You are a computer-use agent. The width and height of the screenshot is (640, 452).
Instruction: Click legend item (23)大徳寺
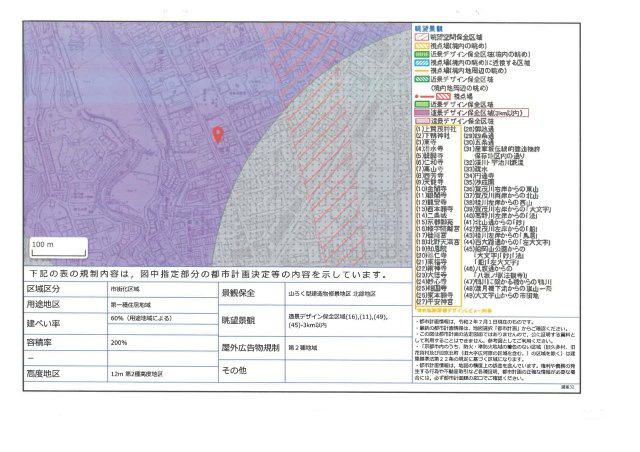pyautogui.click(x=431, y=275)
